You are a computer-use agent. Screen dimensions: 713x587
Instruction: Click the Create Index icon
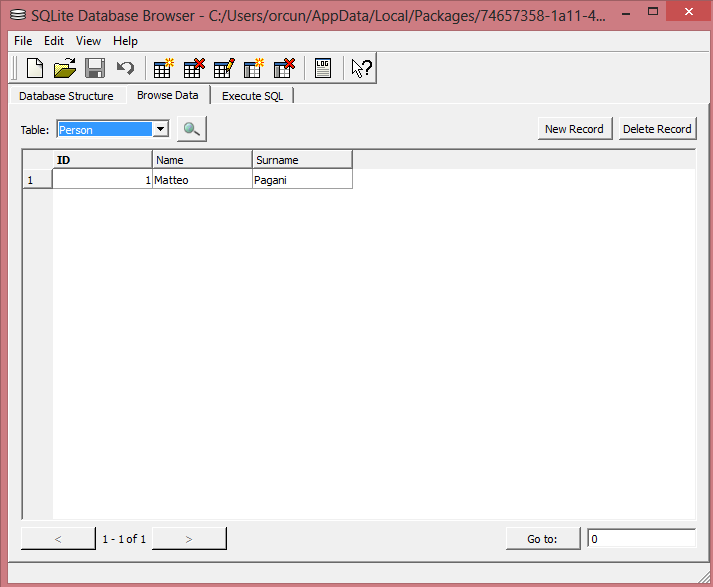pos(254,69)
